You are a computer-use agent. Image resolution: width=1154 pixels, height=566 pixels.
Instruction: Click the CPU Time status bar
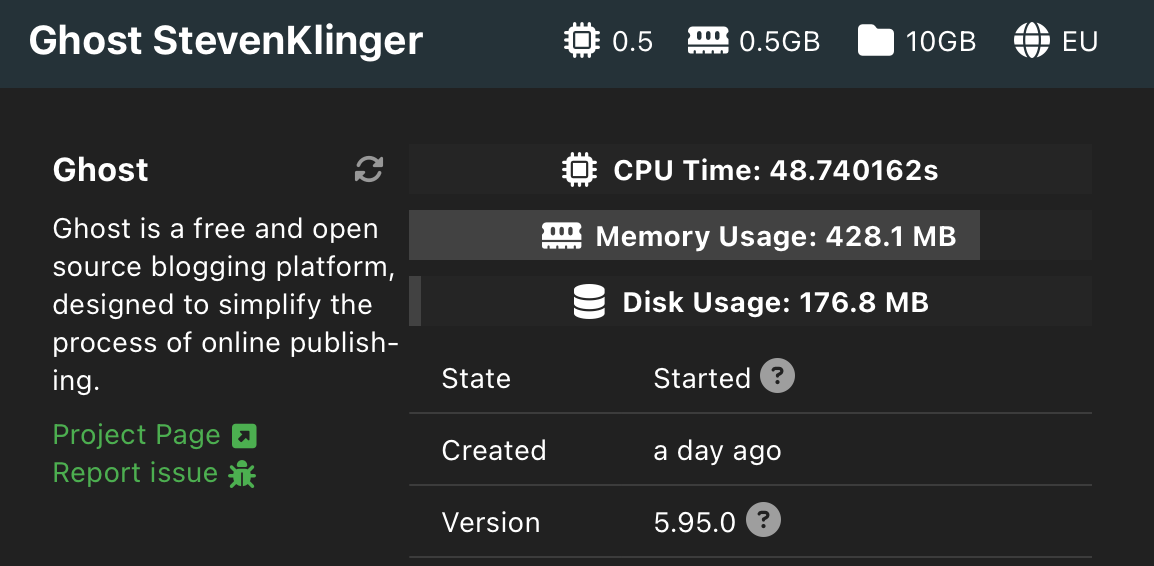pyautogui.click(x=750, y=170)
